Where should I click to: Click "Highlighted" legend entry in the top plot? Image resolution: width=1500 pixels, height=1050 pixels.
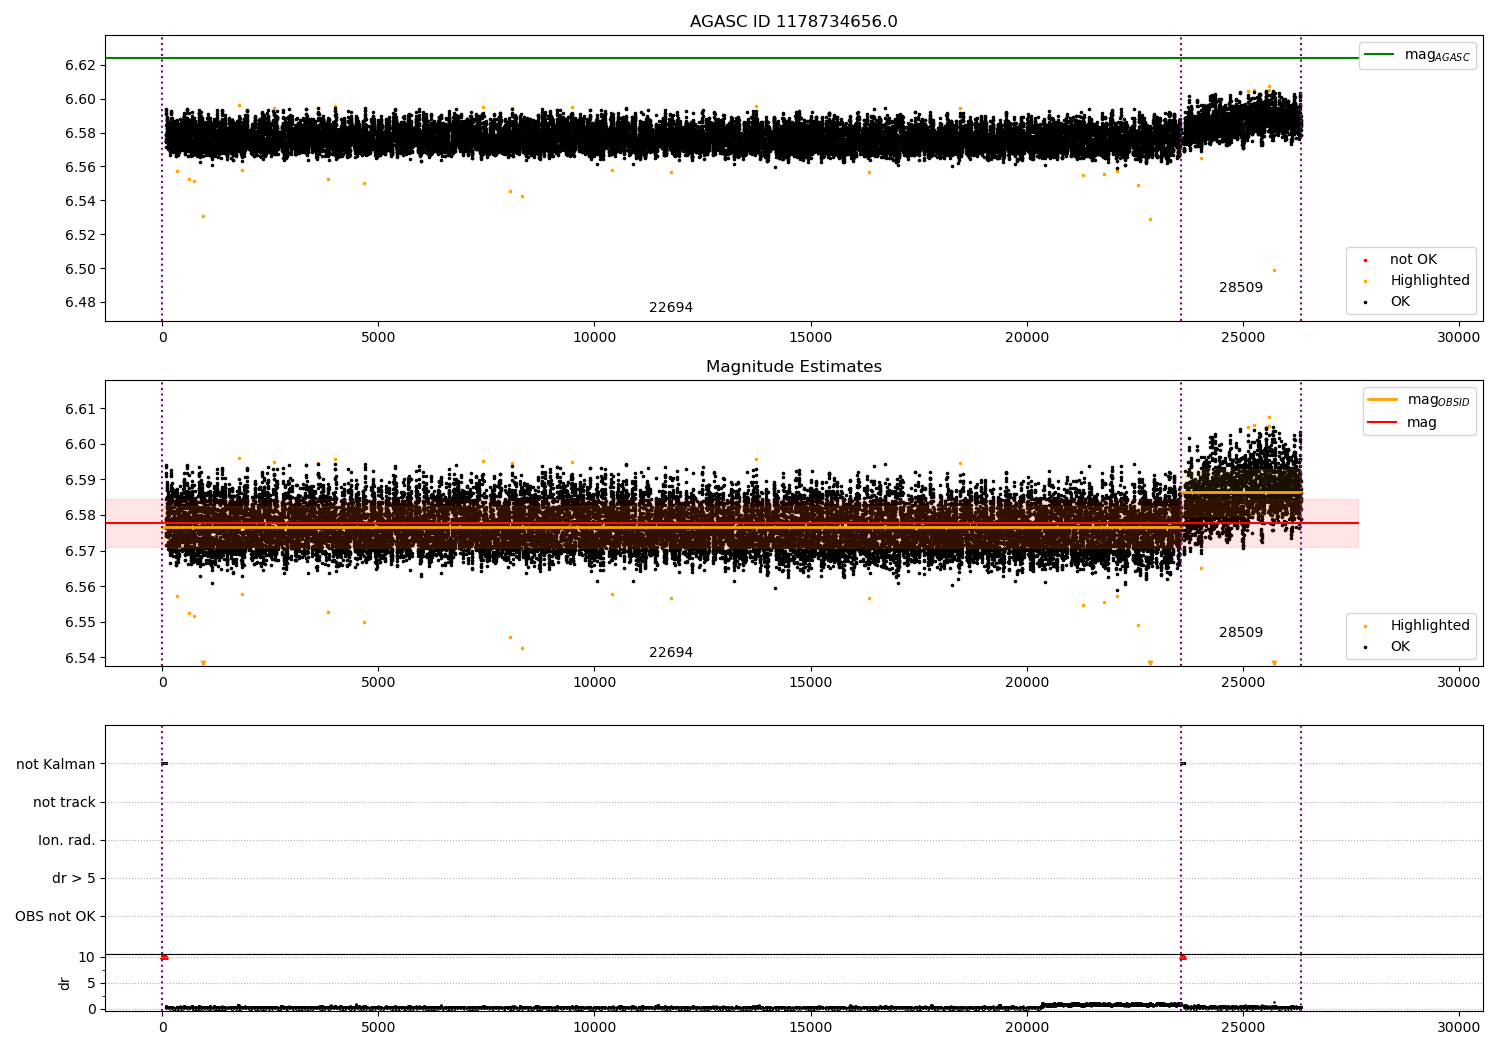(1430, 281)
